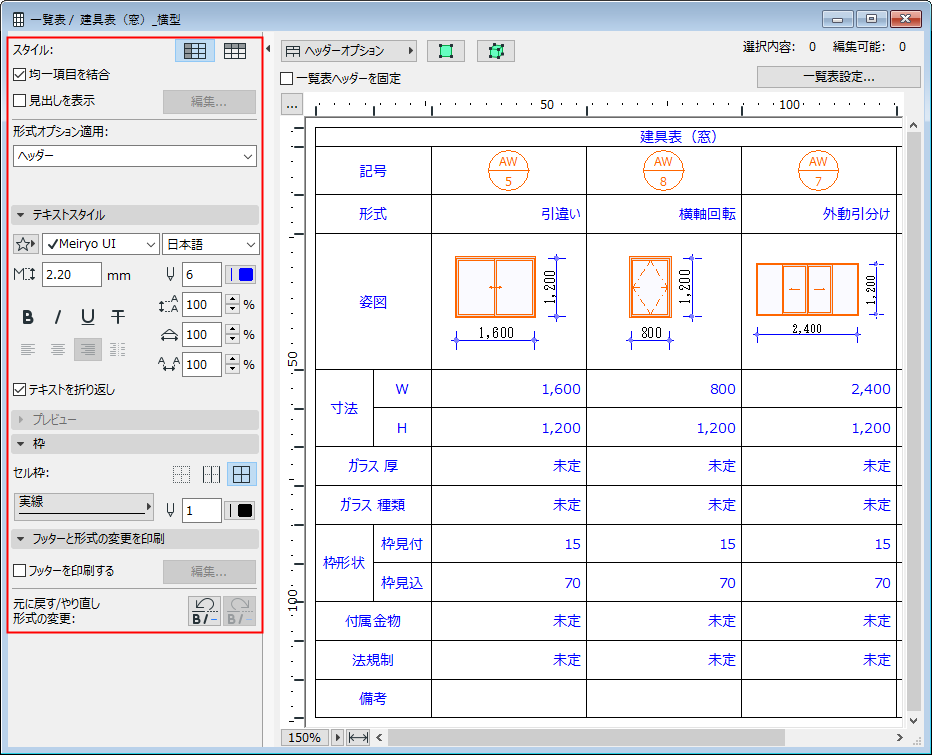932x755 pixels.
Task: Open the 日本語 script dropdown
Action: 211,244
